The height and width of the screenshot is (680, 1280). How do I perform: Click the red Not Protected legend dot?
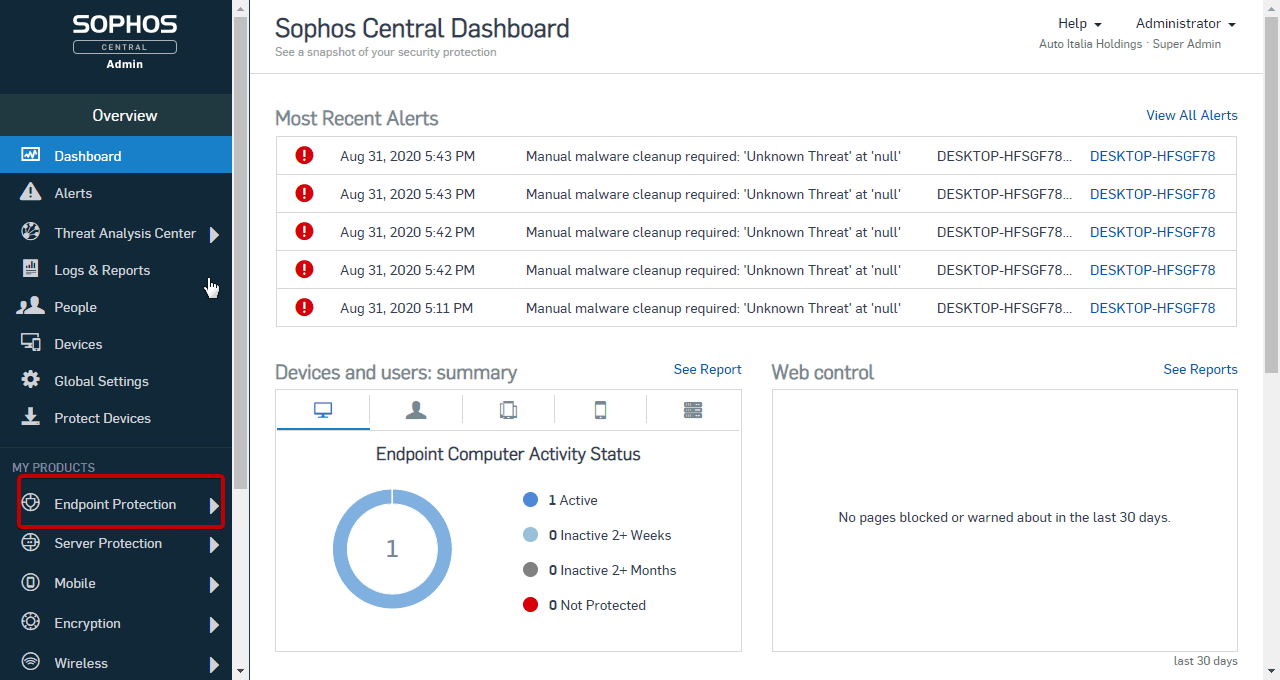point(531,605)
